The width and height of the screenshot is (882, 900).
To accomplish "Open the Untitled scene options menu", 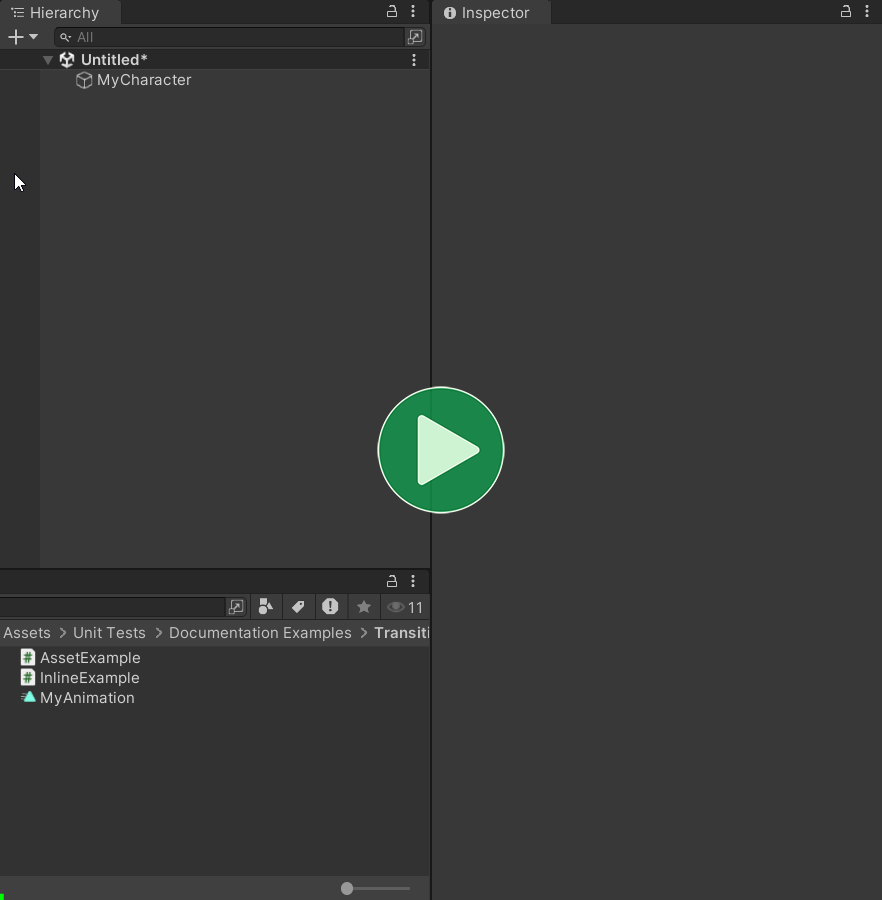I will (414, 60).
